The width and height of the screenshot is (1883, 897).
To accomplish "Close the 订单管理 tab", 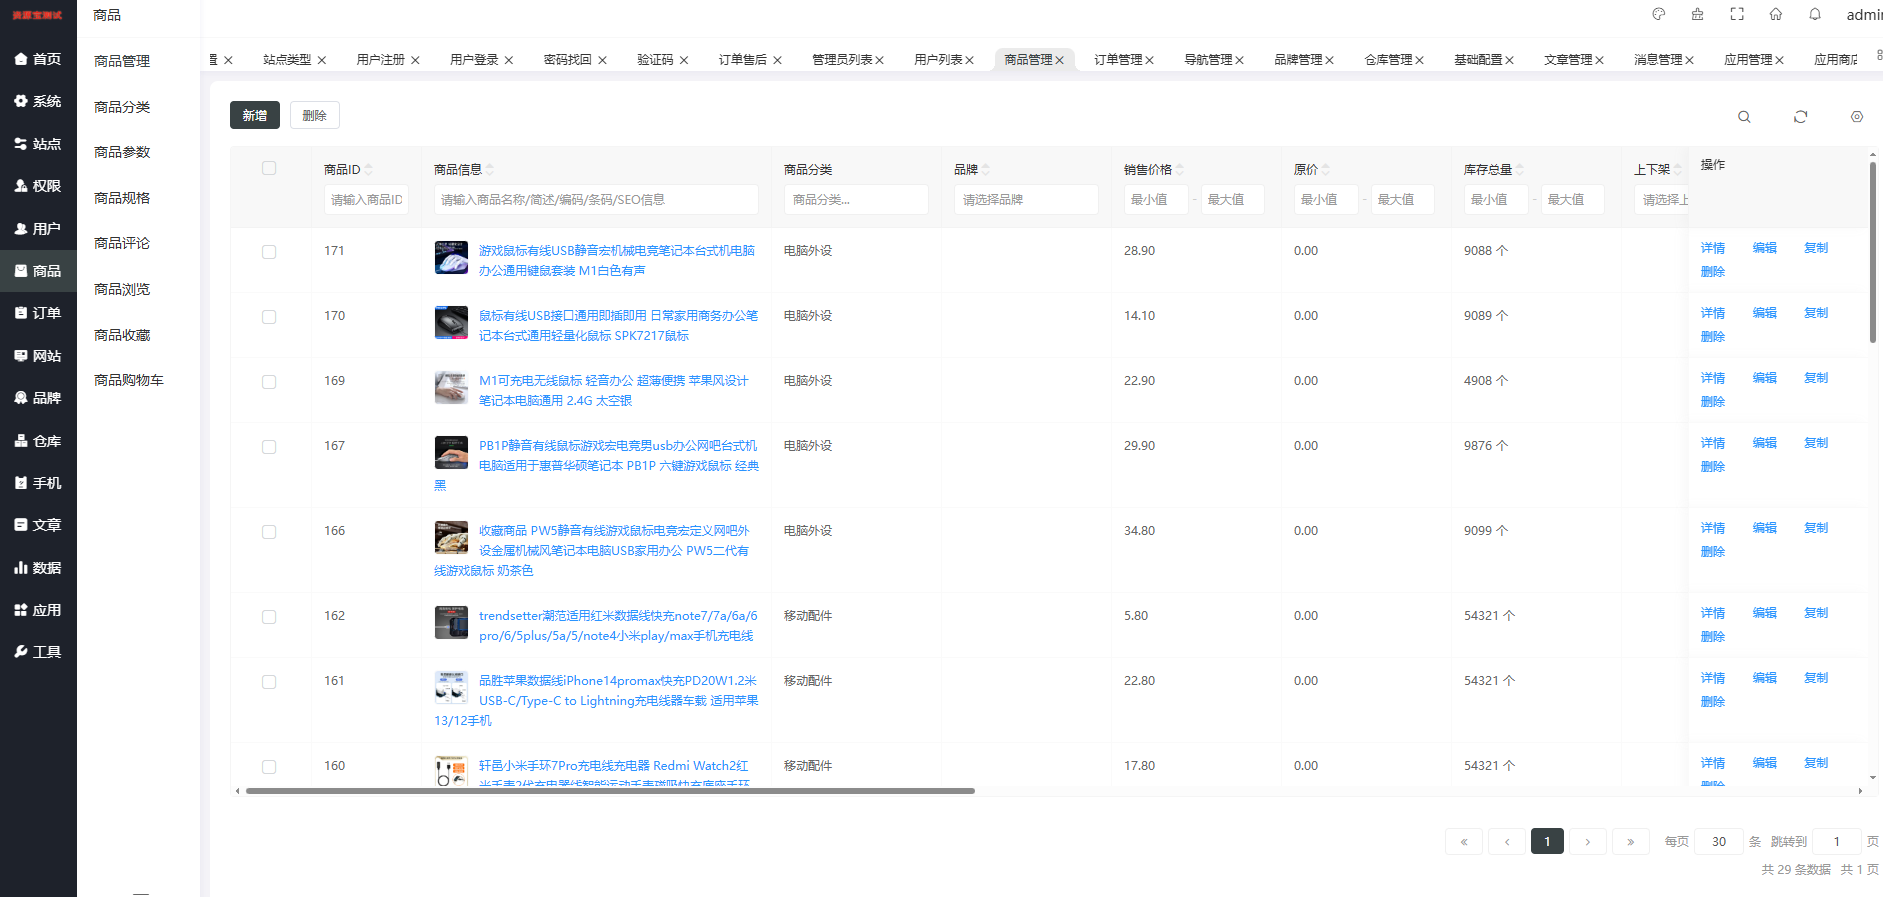I will [x=1150, y=60].
